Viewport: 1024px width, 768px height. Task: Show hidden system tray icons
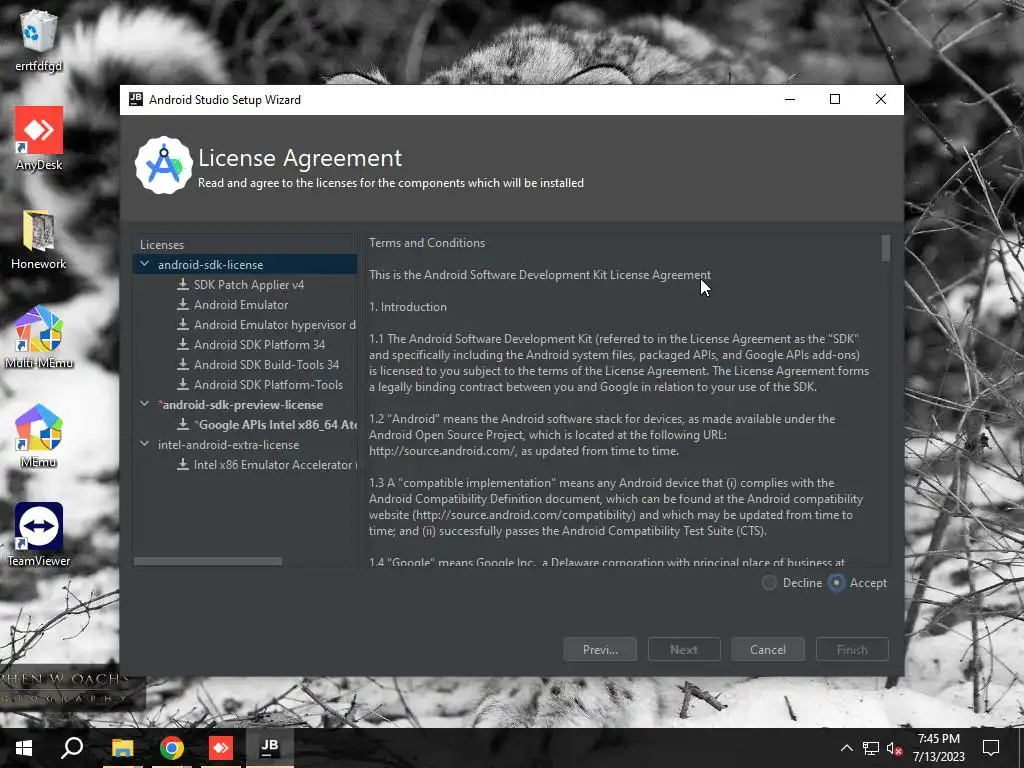click(846, 748)
